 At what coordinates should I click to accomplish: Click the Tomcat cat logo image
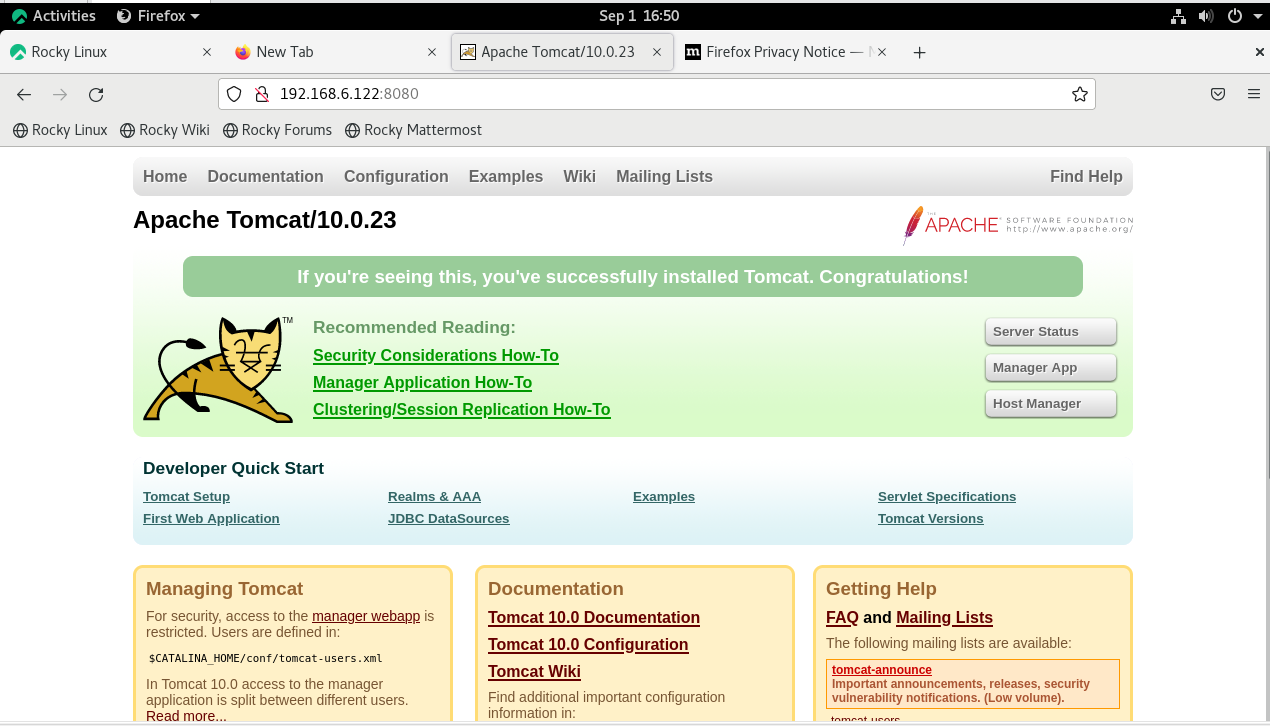click(x=218, y=369)
